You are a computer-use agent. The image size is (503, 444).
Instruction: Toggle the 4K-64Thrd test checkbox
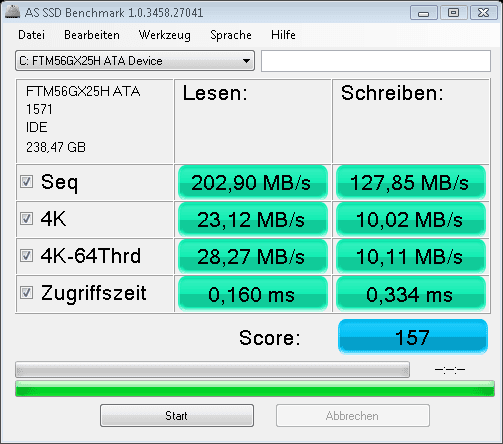[x=26, y=256]
